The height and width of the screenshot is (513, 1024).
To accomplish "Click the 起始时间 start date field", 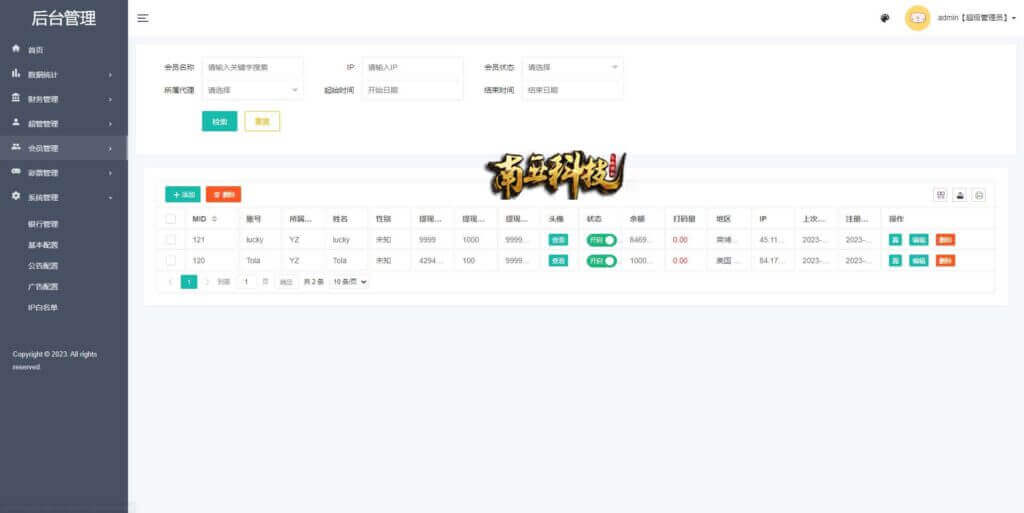I will click(x=413, y=90).
